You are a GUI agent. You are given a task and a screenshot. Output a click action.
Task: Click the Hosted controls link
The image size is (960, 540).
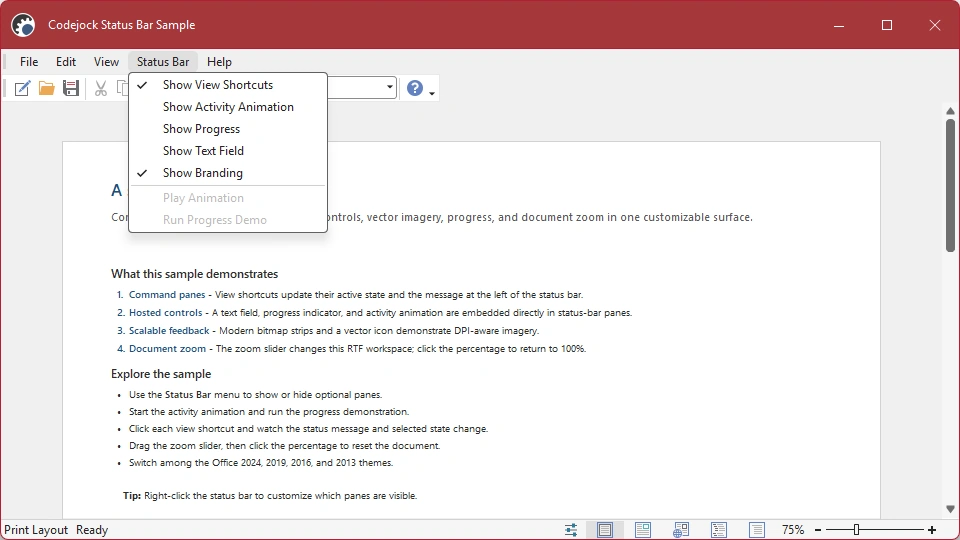(x=165, y=313)
